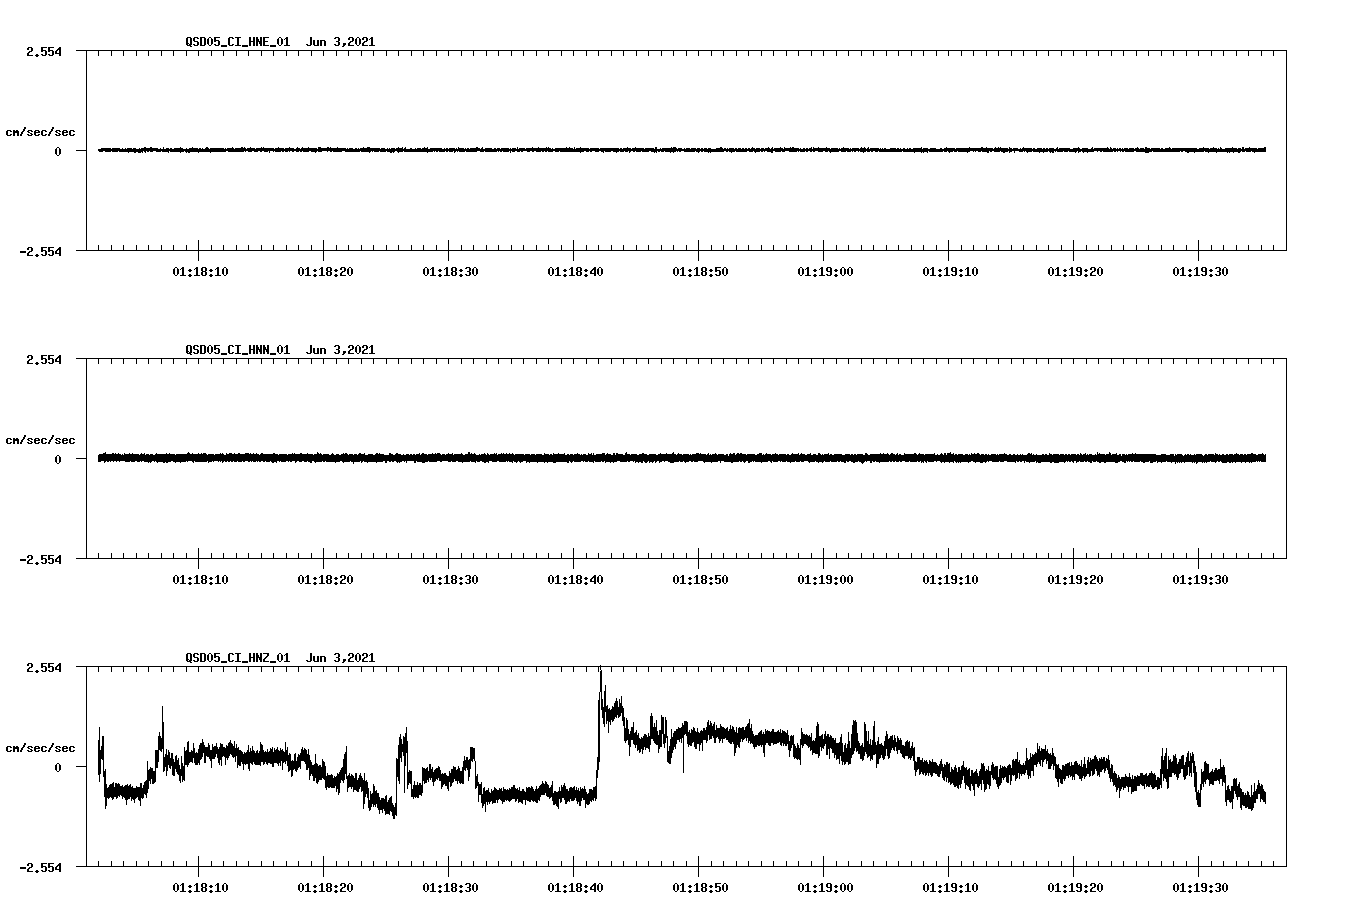
Task: Click the QSD05_CI_HNE_01 chart title
Action: click(x=280, y=42)
